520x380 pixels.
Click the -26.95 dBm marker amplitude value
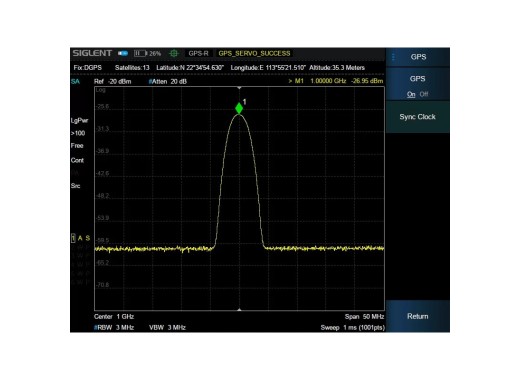[367, 81]
